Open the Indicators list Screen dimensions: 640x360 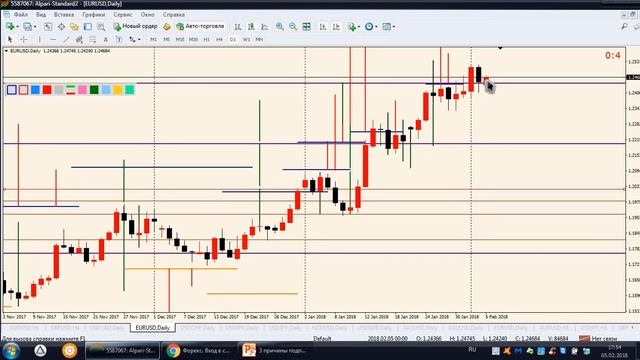coord(352,27)
